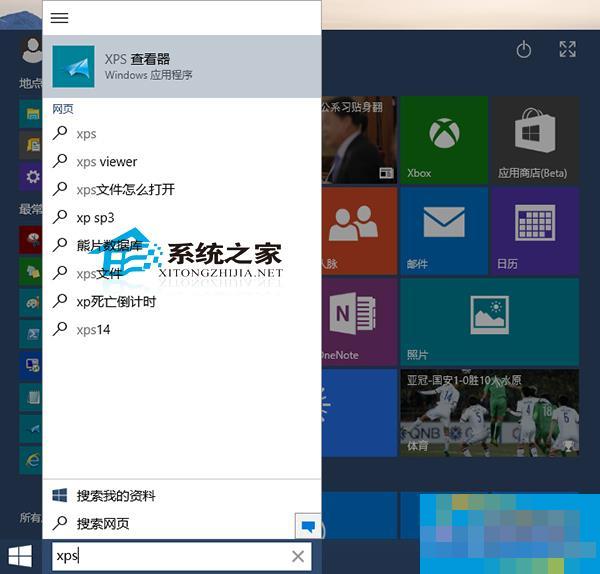Open the PowerShell icon in Start list

31,334
